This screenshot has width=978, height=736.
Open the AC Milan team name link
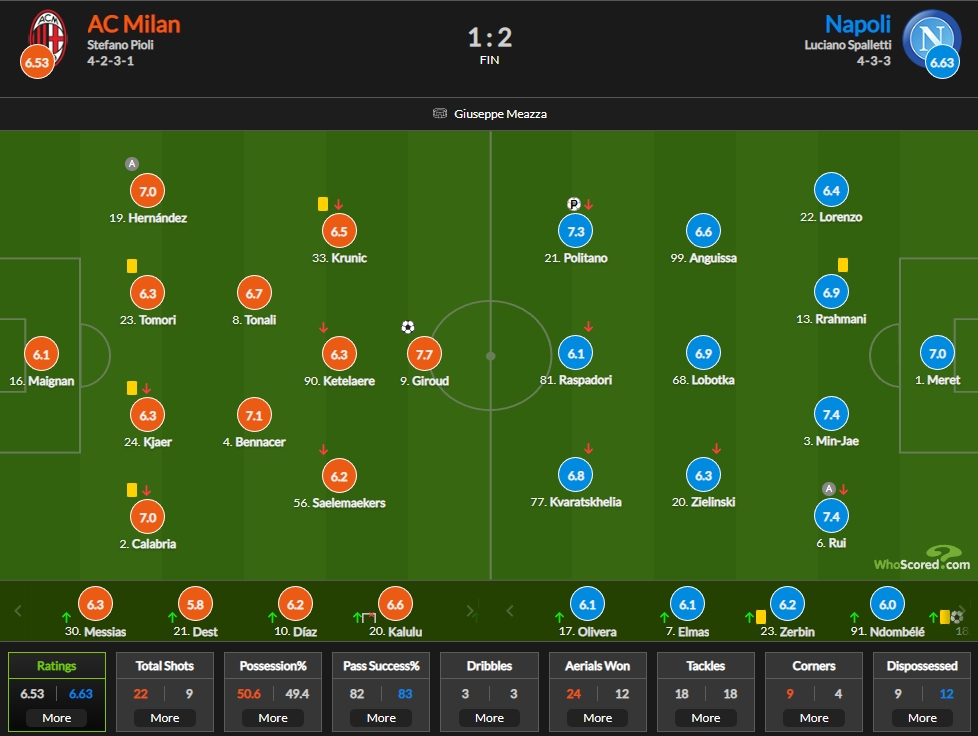coord(133,24)
